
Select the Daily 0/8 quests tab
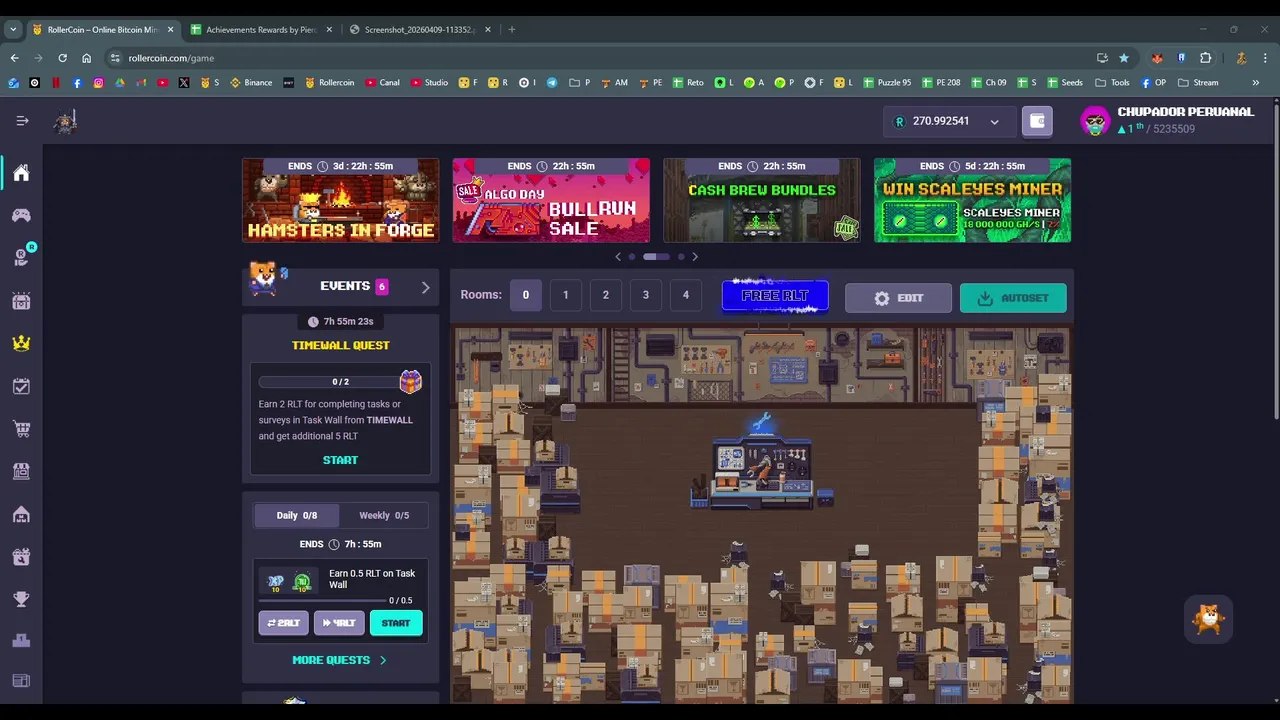tap(296, 515)
